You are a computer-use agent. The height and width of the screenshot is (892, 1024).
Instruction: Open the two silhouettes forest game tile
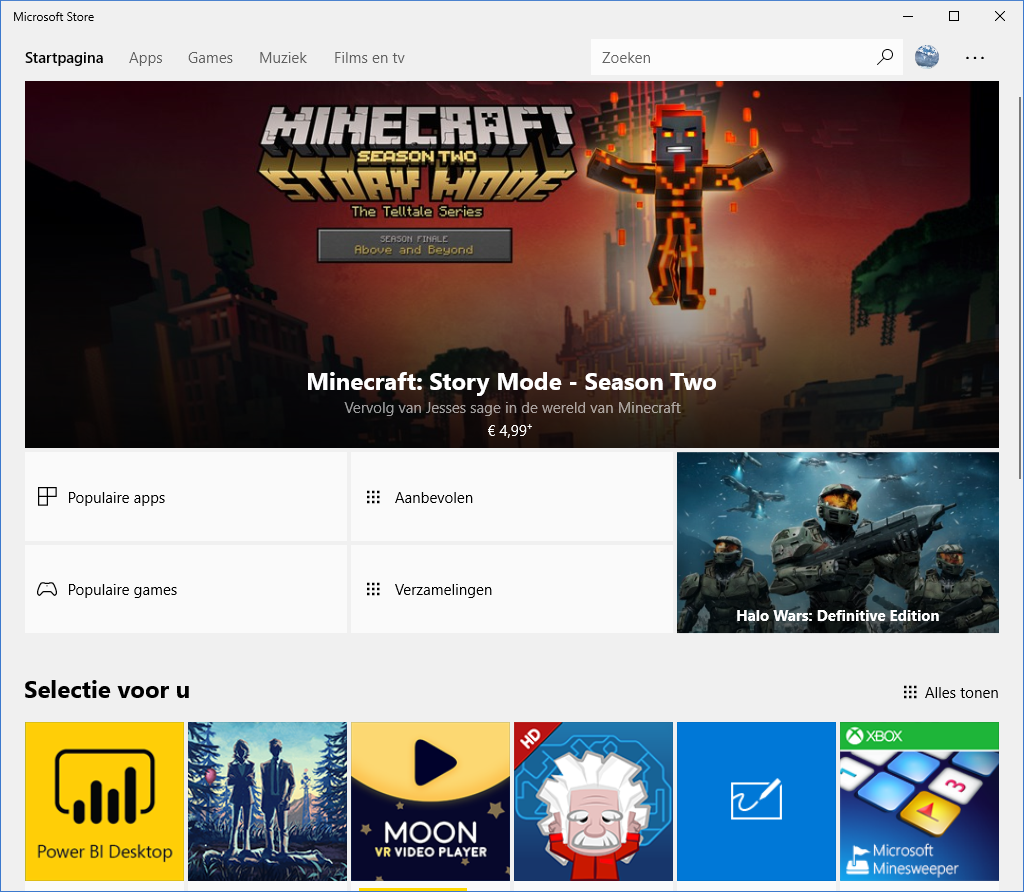tap(267, 801)
